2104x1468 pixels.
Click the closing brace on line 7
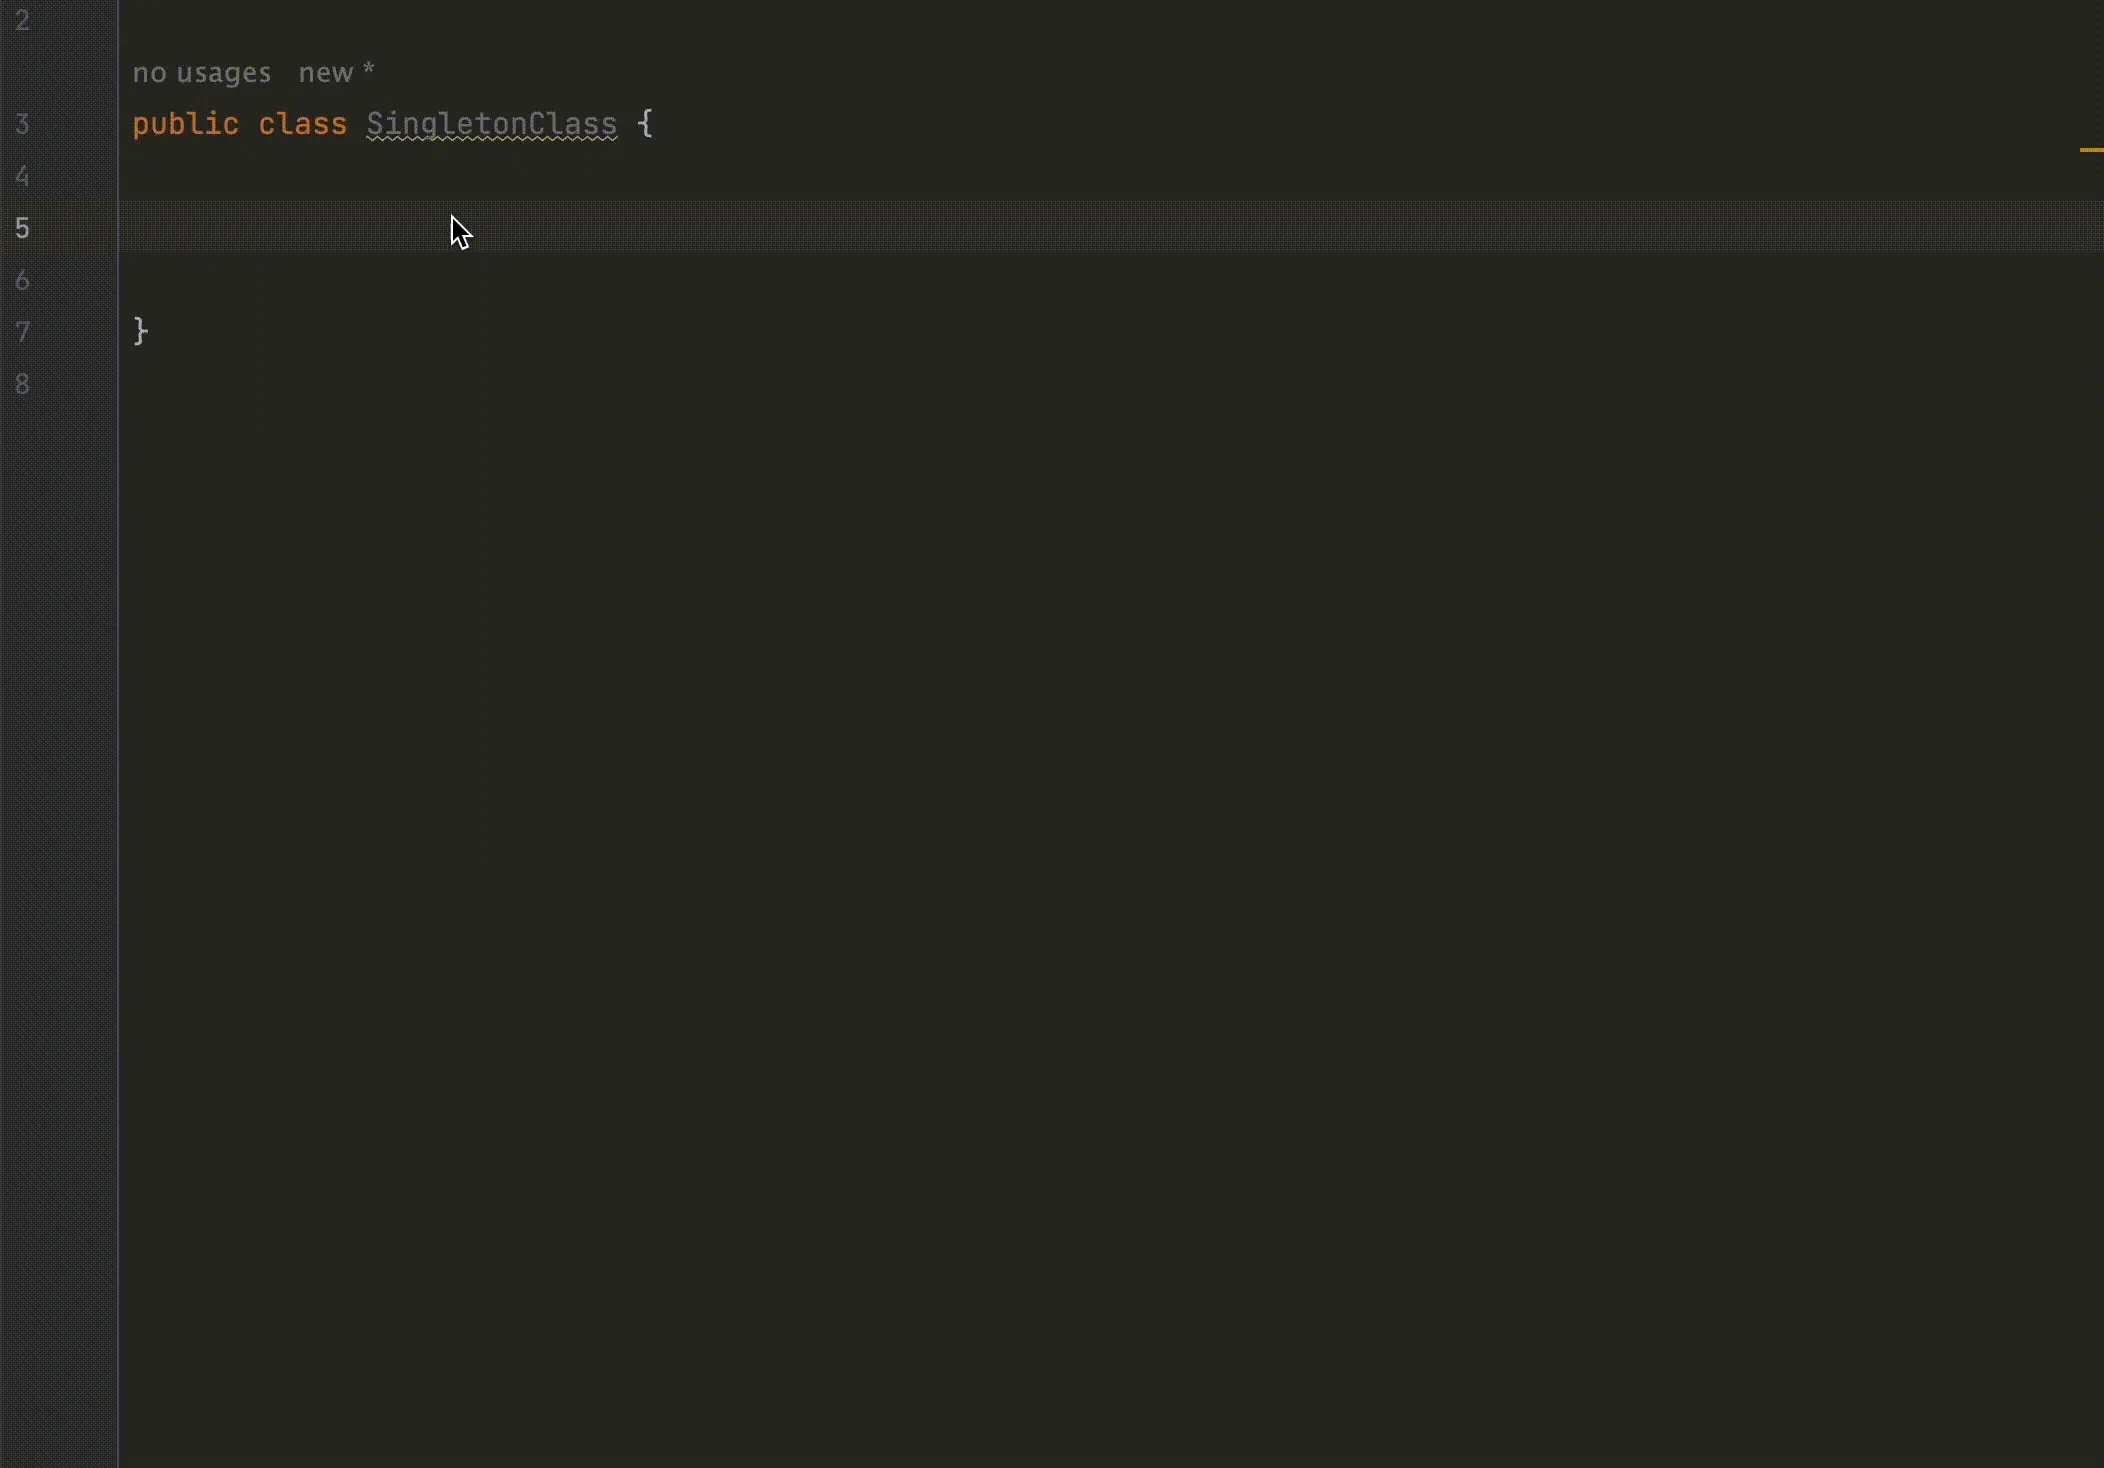pos(141,331)
